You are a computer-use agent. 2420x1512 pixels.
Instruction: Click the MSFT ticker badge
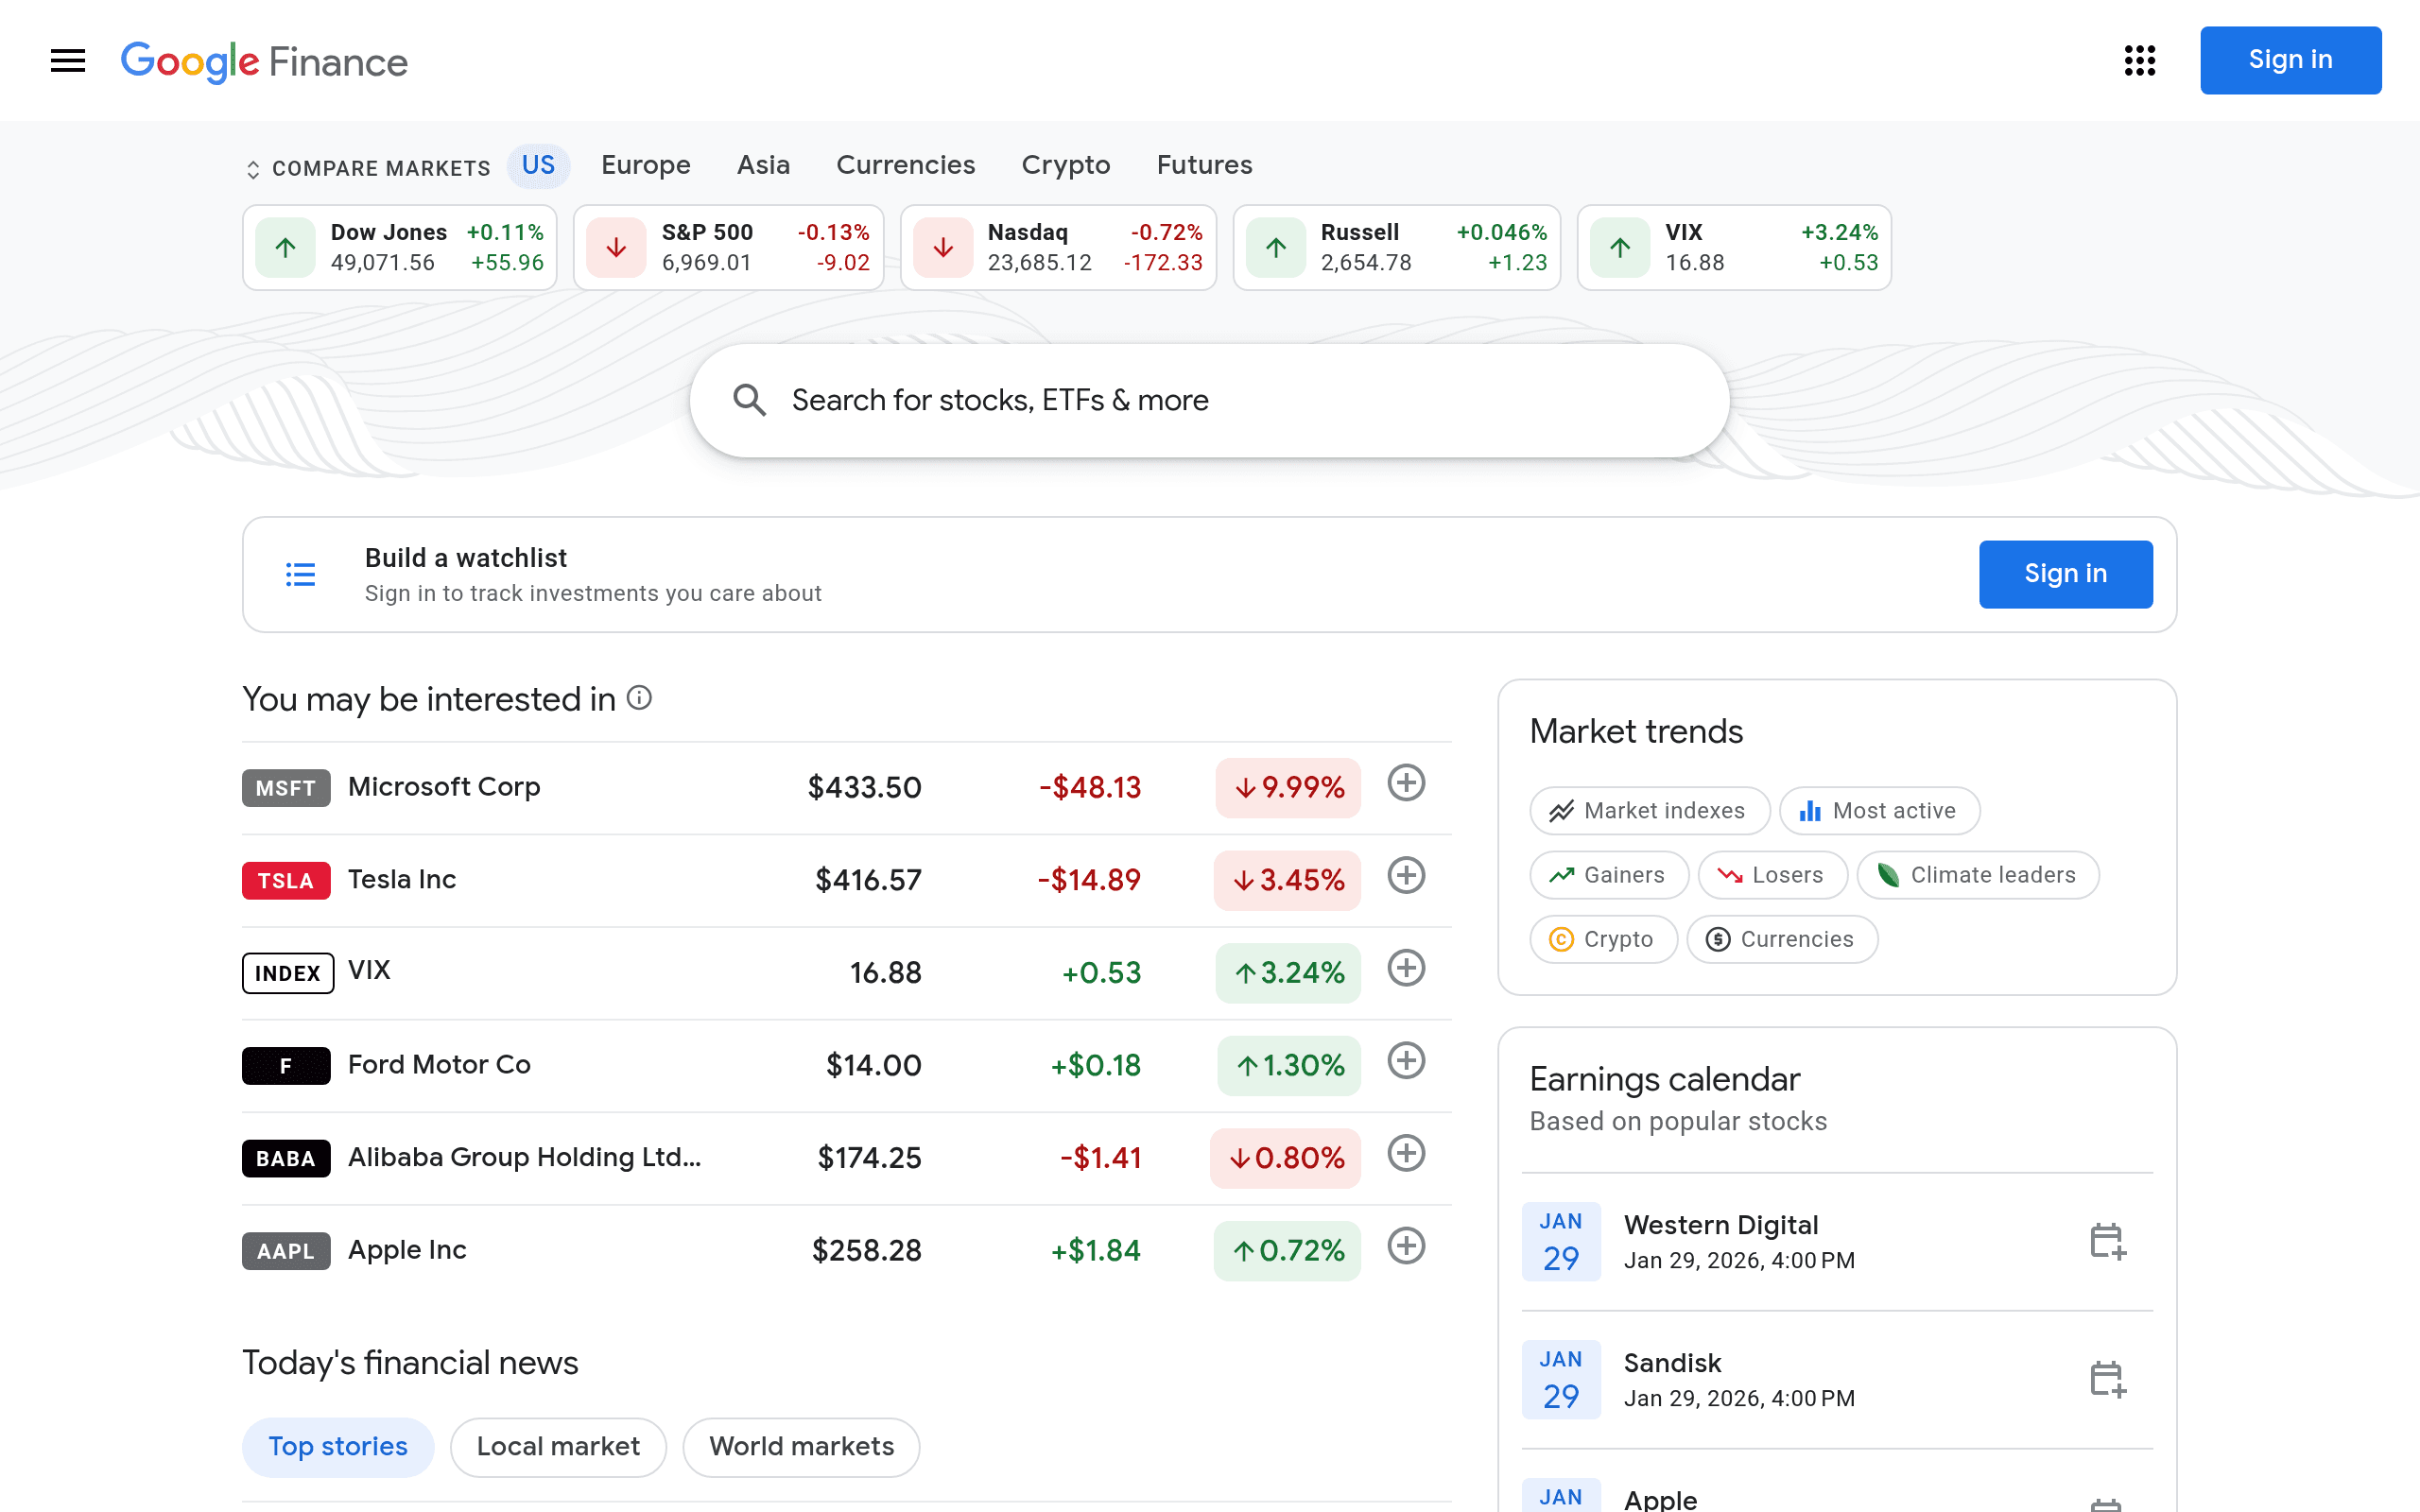[286, 788]
